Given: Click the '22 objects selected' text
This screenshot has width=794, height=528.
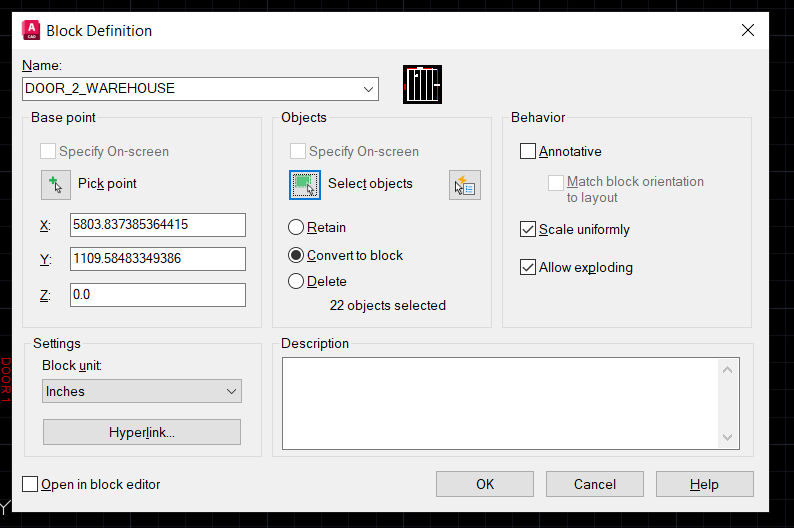Looking at the screenshot, I should click(x=387, y=305).
